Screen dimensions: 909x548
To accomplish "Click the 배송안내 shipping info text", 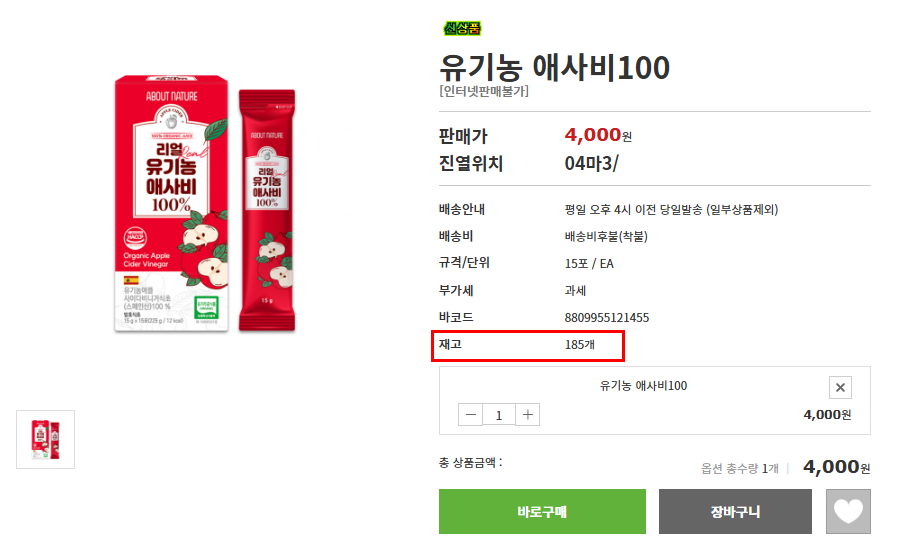I will (x=671, y=210).
